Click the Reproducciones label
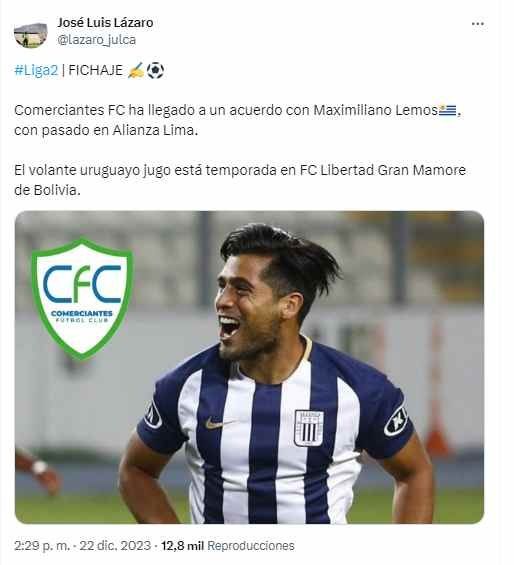This screenshot has width=514, height=565. point(251,545)
